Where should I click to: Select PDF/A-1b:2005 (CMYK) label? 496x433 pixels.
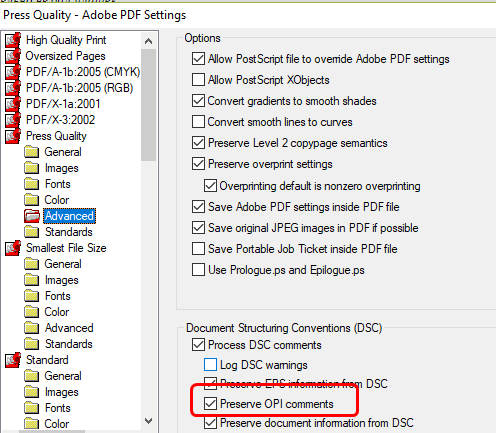click(x=83, y=72)
